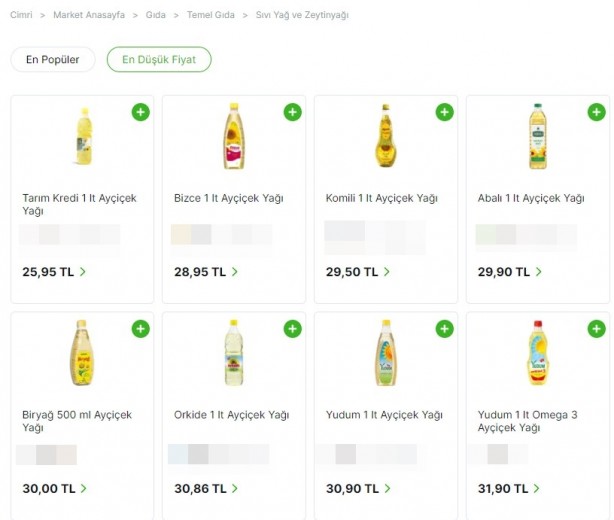614x520 pixels.
Task: Add Yudum 1 lt Omega 3 with plus
Action: coord(596,329)
